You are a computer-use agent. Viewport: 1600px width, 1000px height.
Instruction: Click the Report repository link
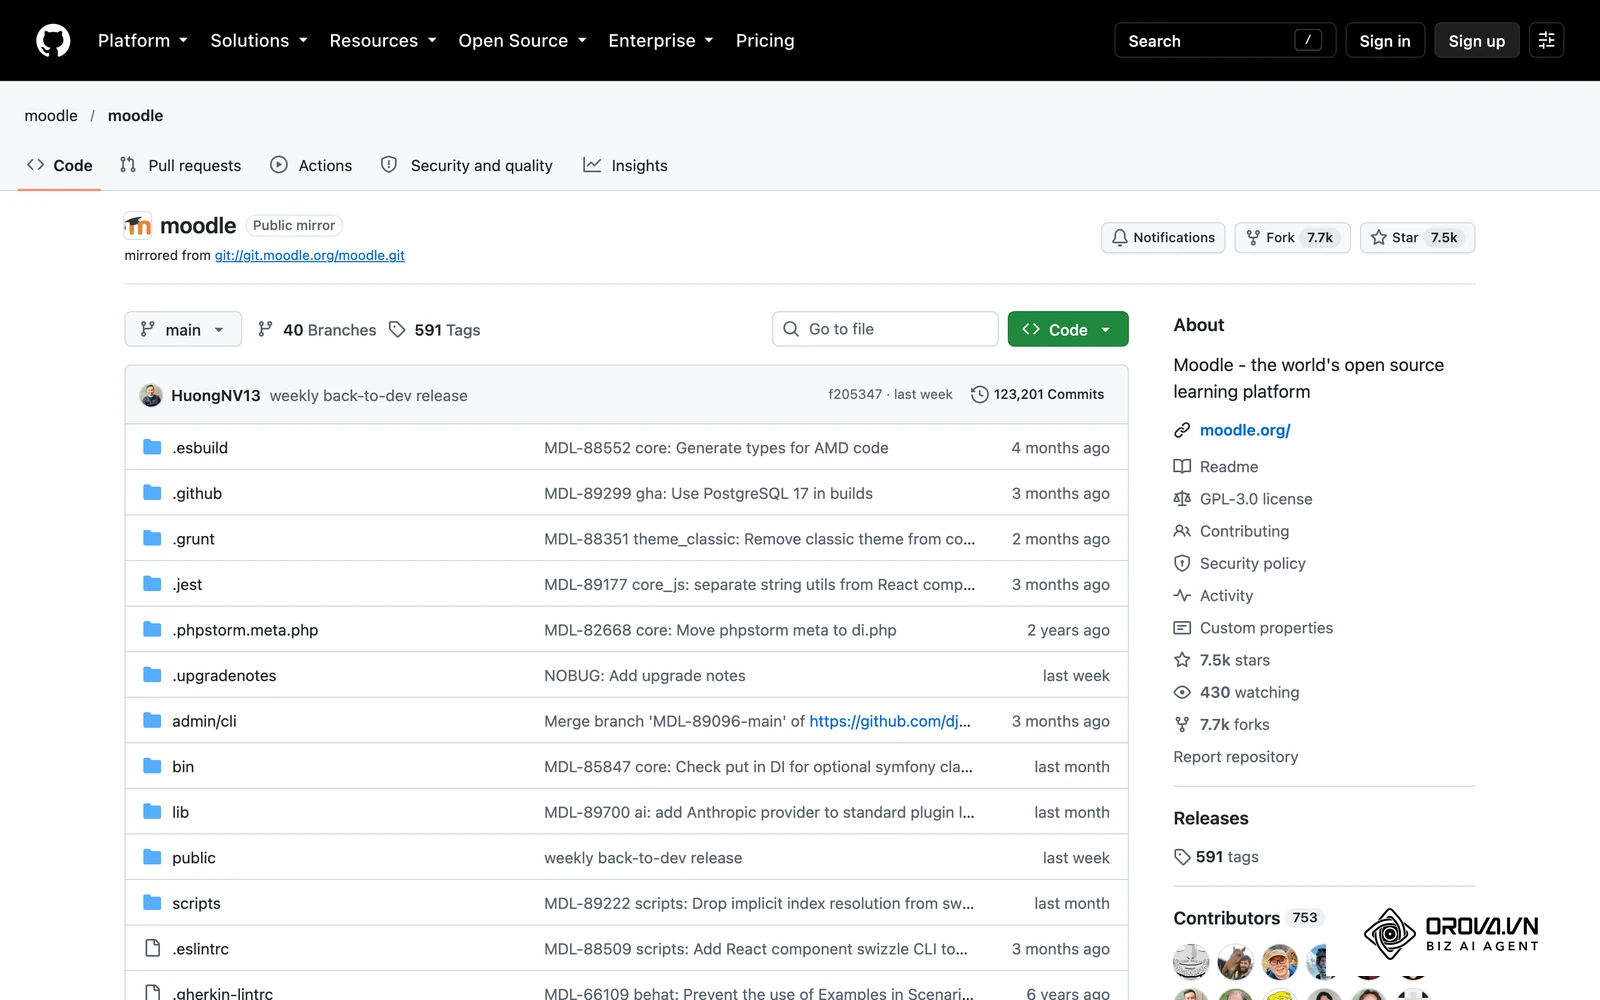coord(1236,757)
